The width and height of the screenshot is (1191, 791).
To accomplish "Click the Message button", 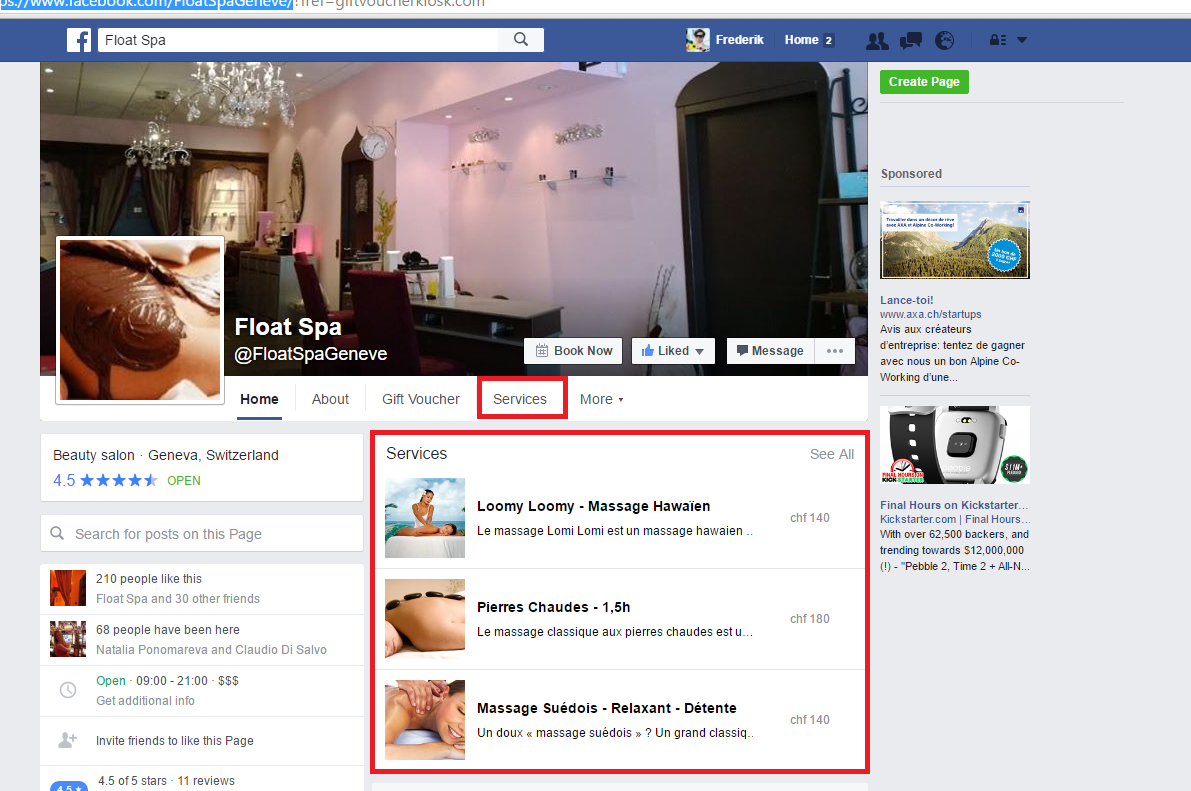I will pyautogui.click(x=770, y=350).
